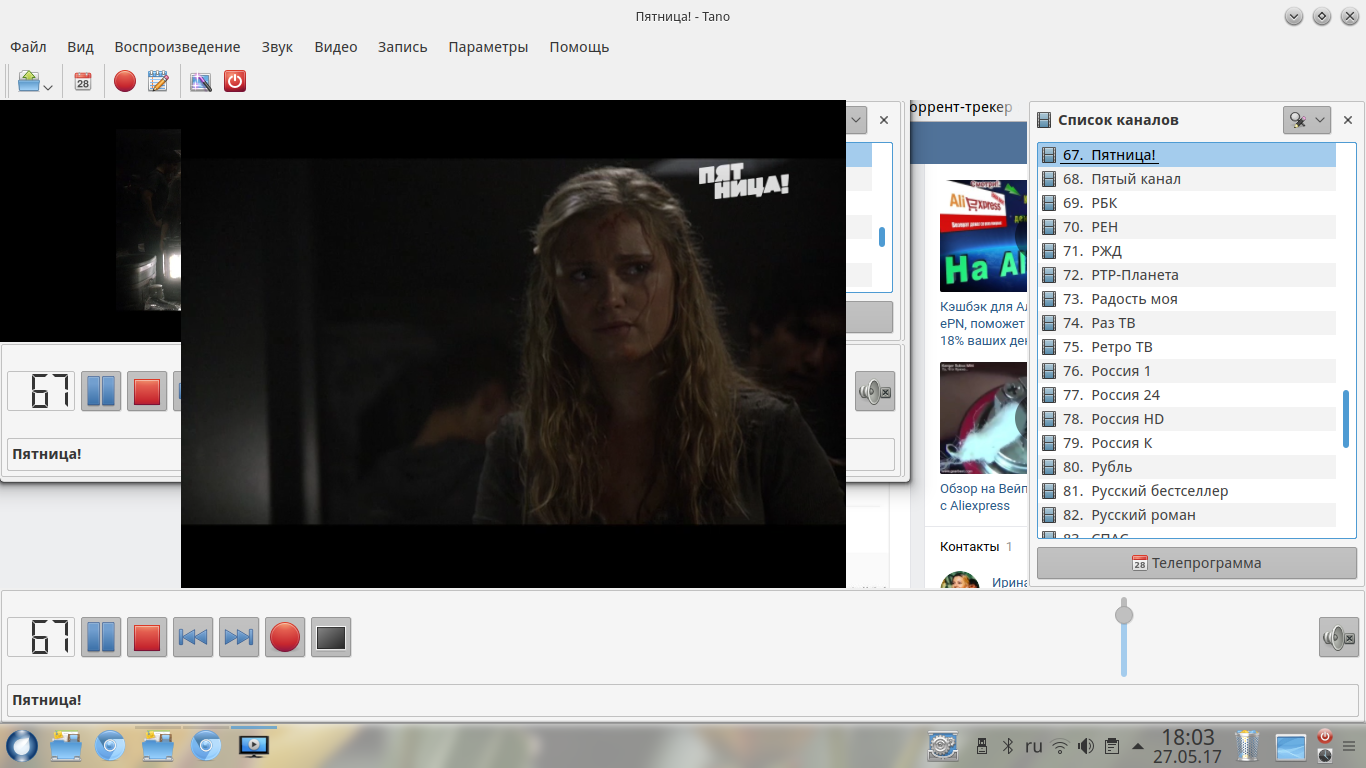The image size is (1366, 768).
Task: Click the dark screen snapshot button
Action: [x=331, y=637]
